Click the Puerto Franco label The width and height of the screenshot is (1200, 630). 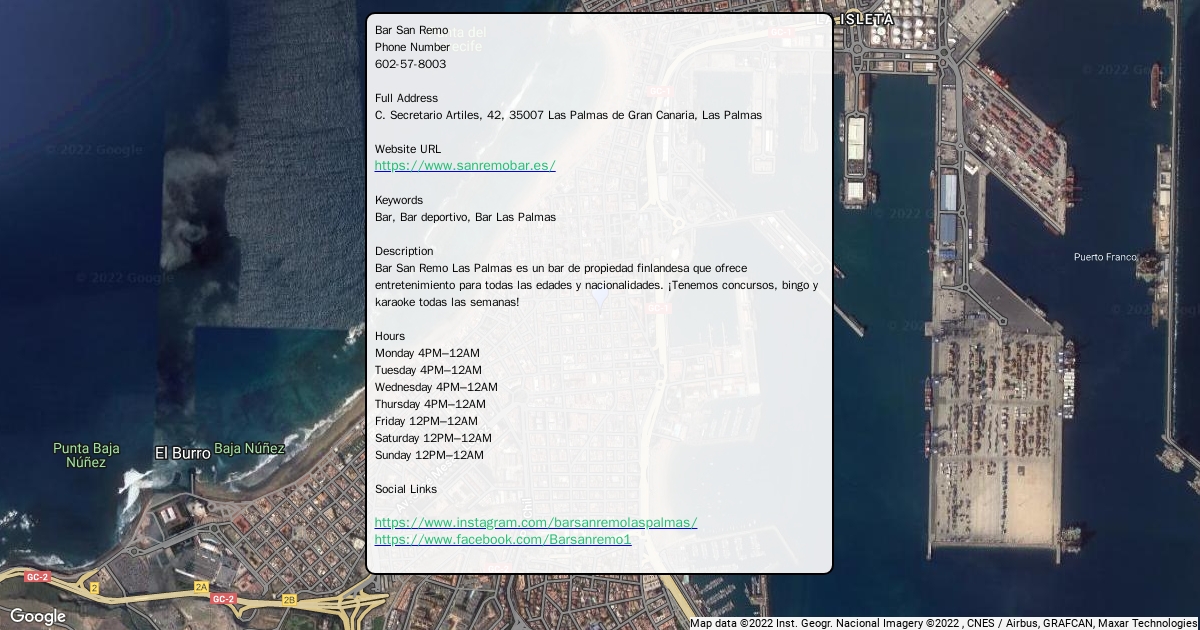1105,257
